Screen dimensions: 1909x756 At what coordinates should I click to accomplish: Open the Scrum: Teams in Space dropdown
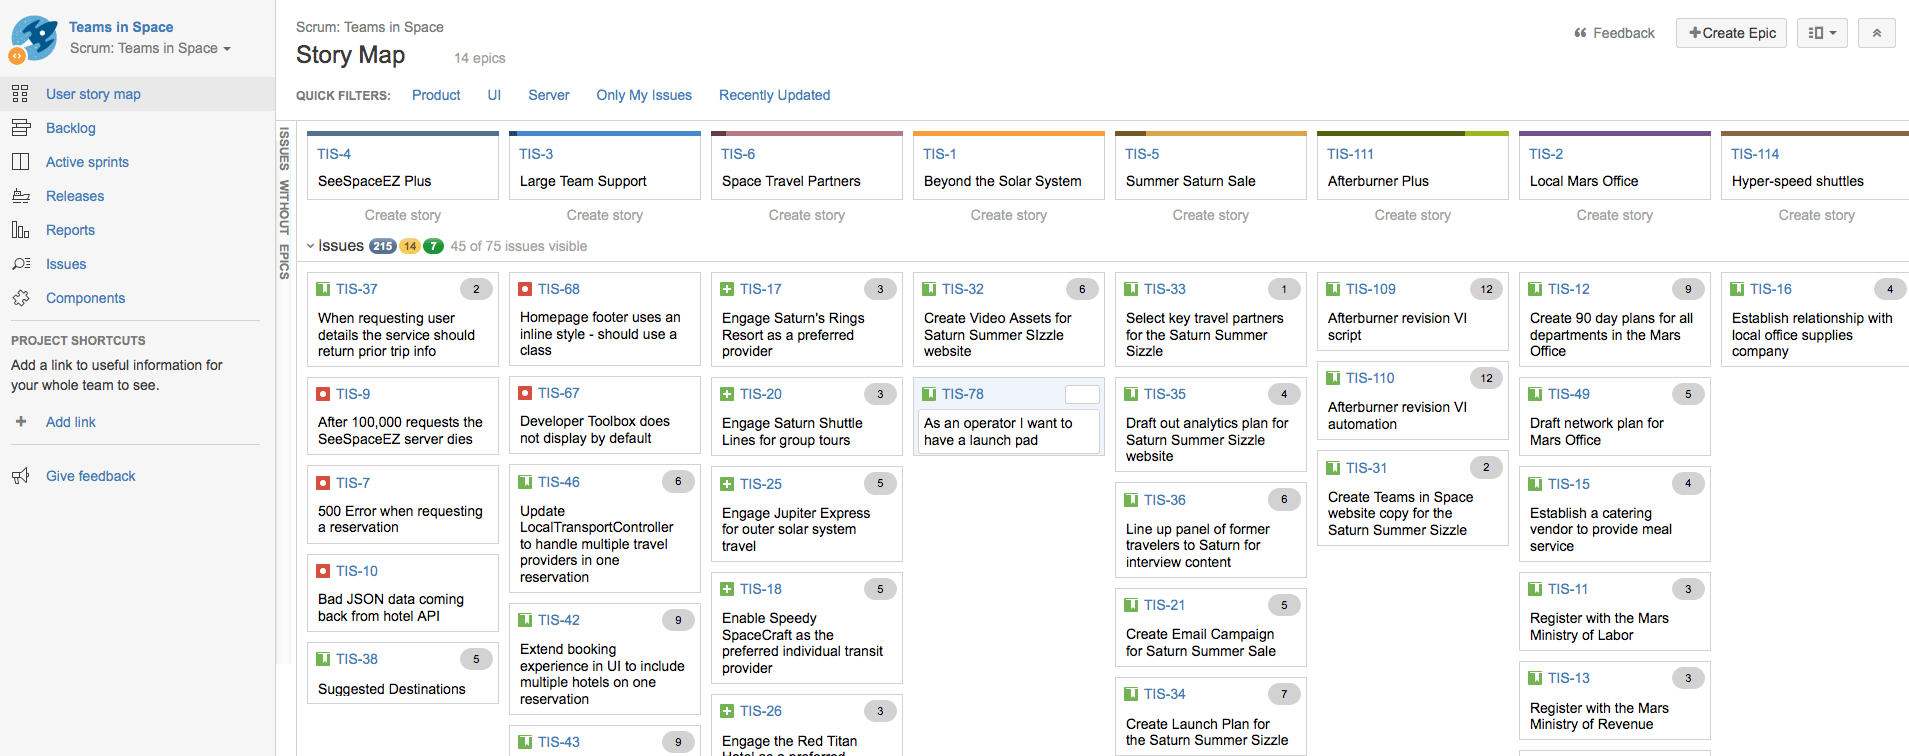pos(150,48)
